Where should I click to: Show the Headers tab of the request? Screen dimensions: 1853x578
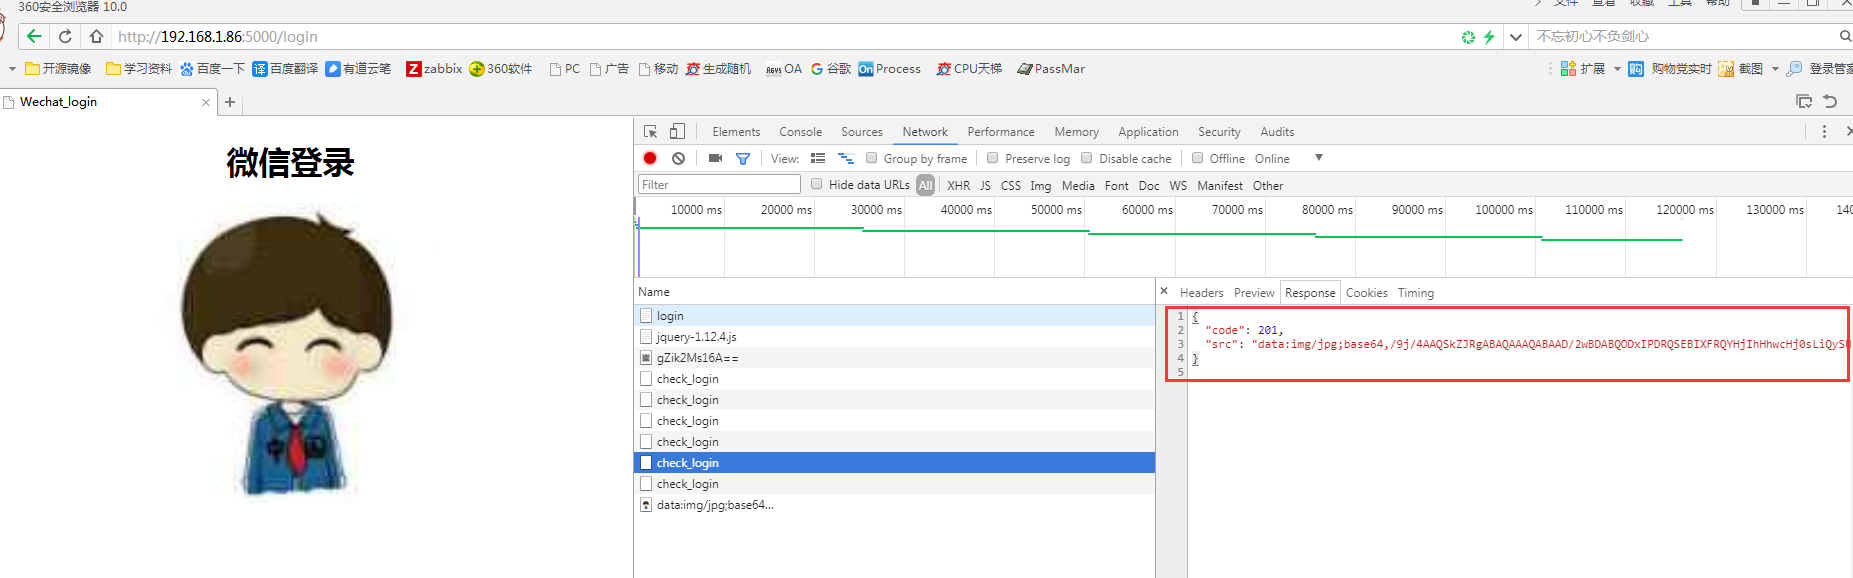(1201, 293)
